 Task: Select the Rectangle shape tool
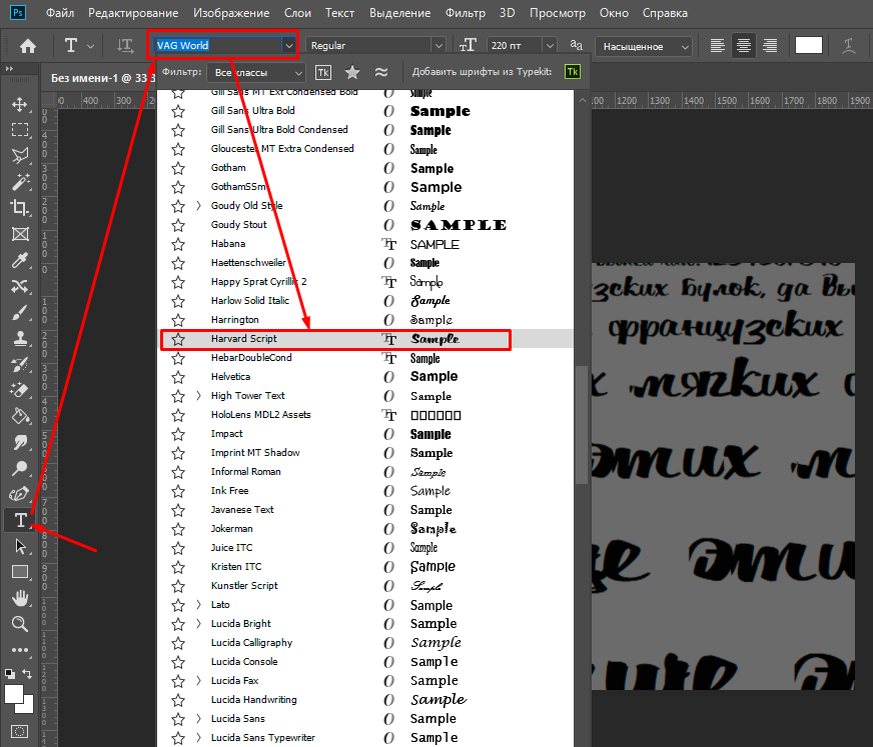click(x=20, y=572)
